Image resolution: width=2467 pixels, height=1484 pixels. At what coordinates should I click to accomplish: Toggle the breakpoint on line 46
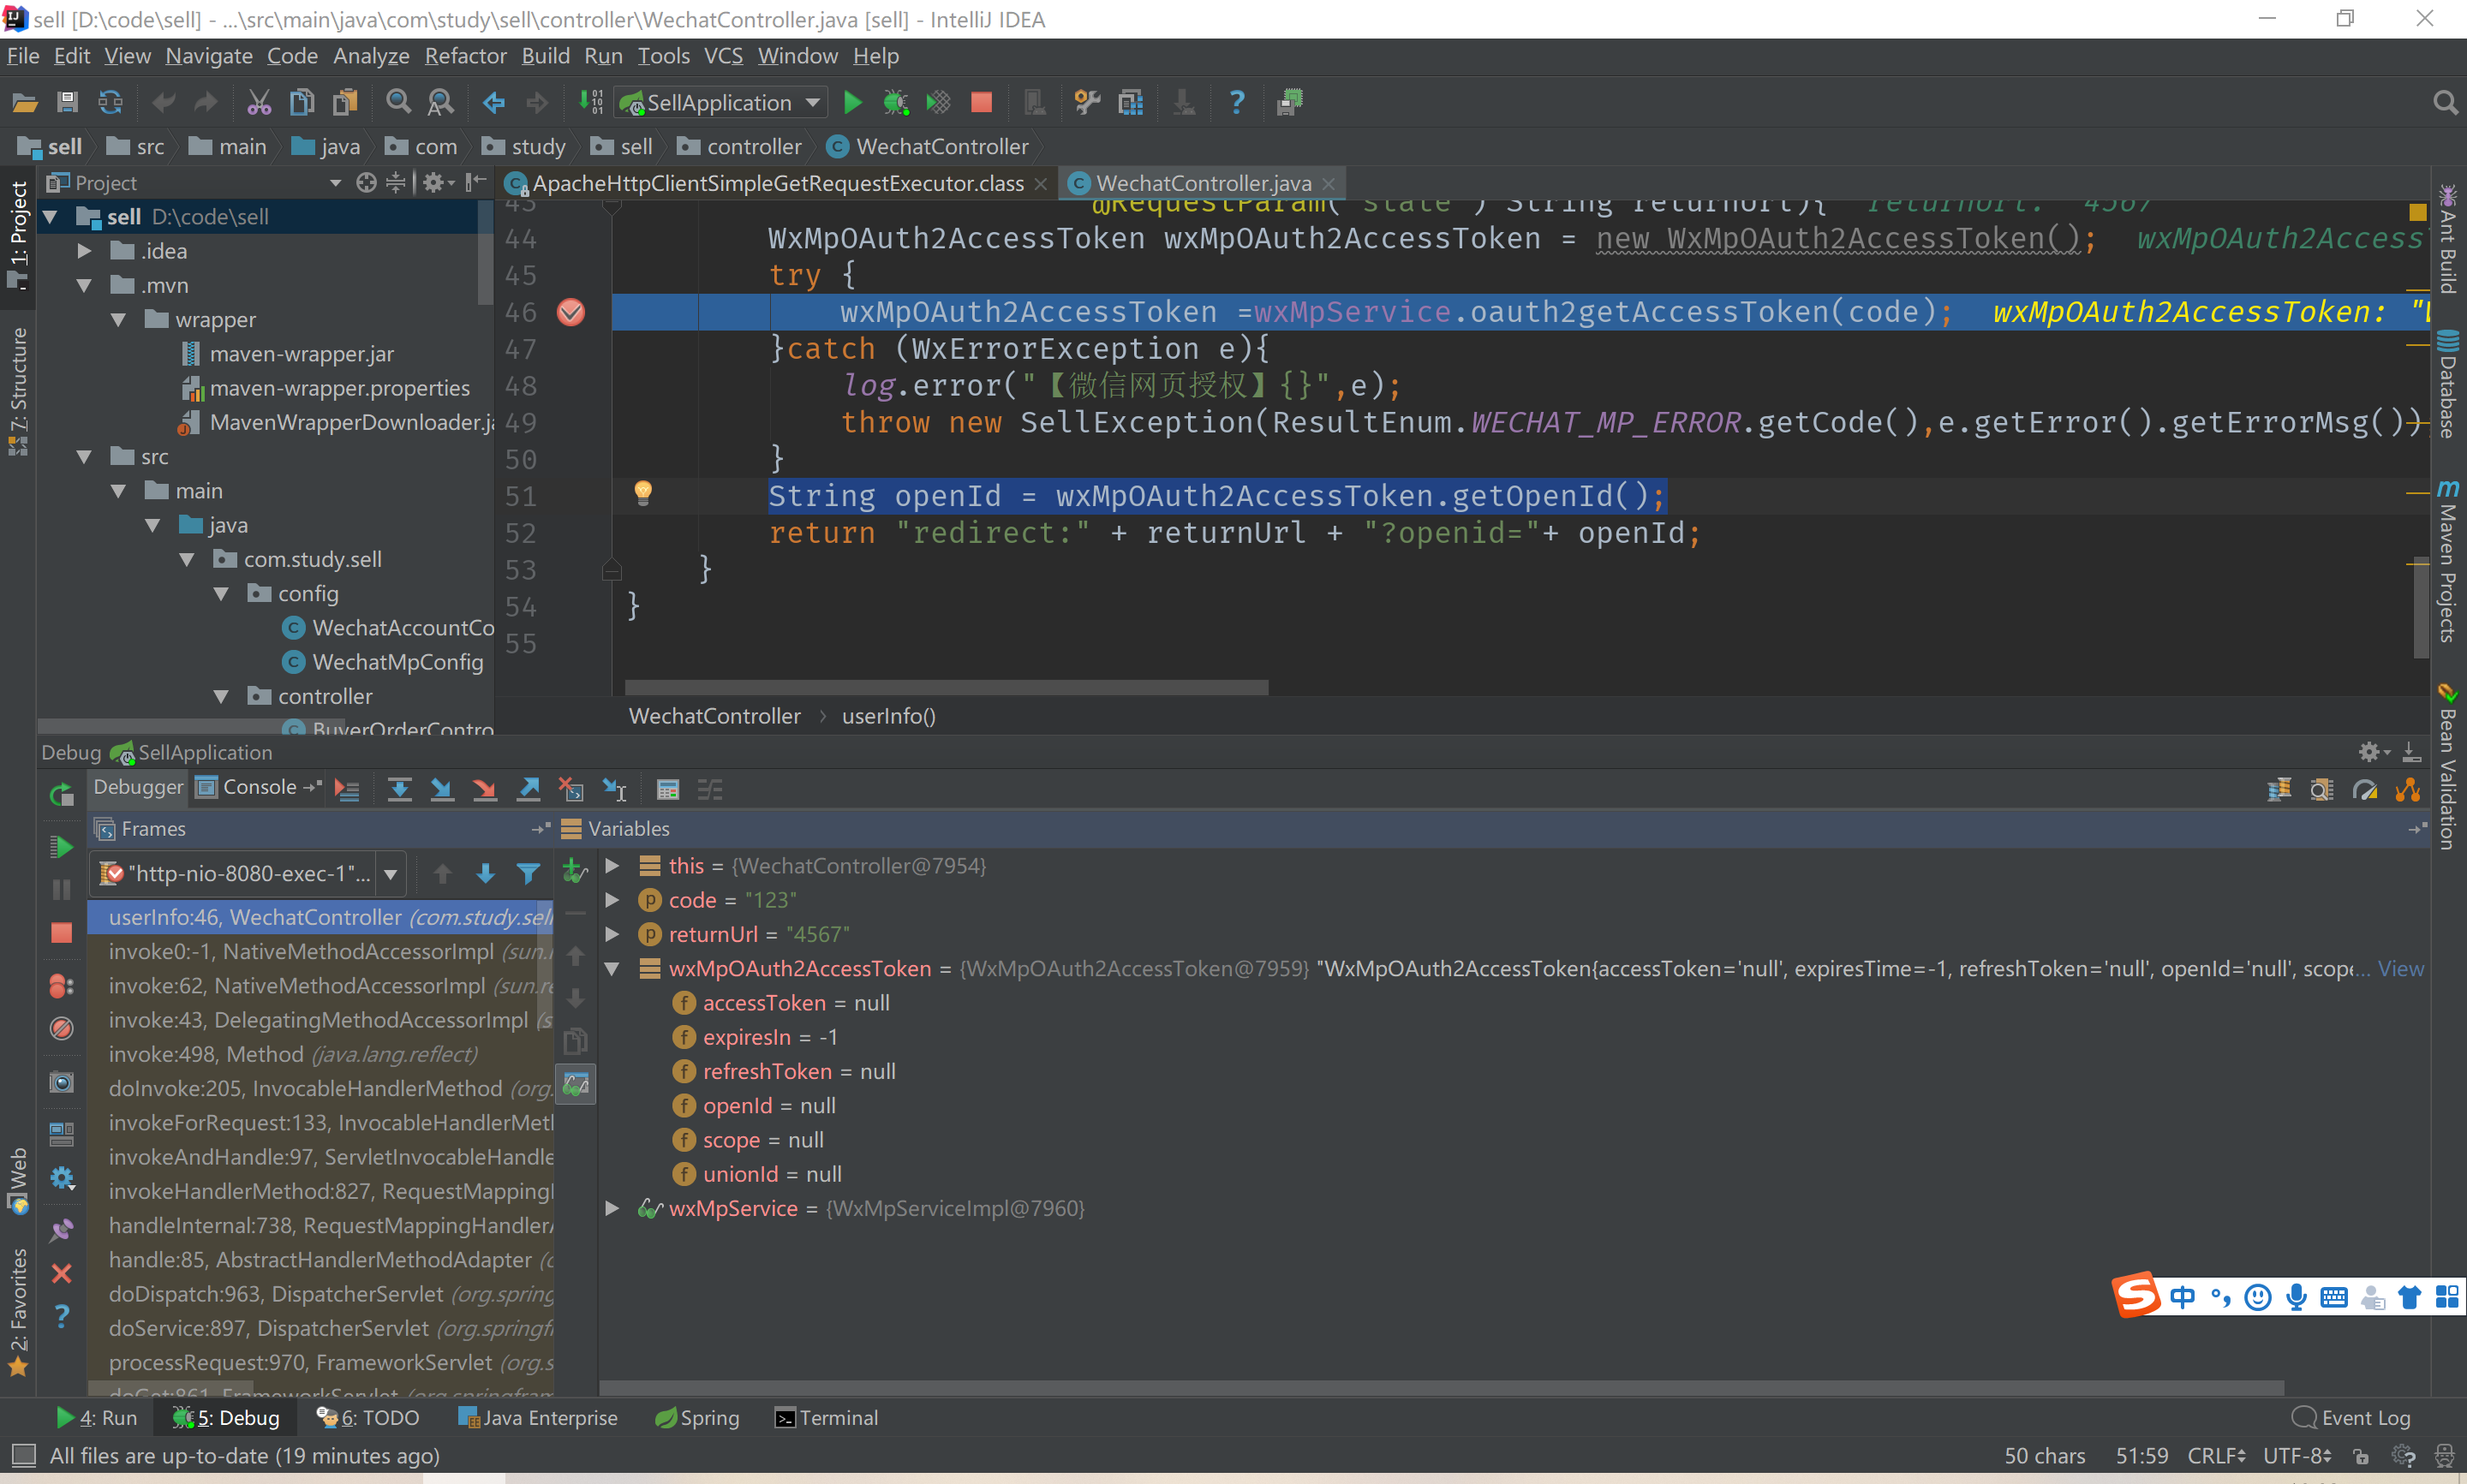[571, 312]
